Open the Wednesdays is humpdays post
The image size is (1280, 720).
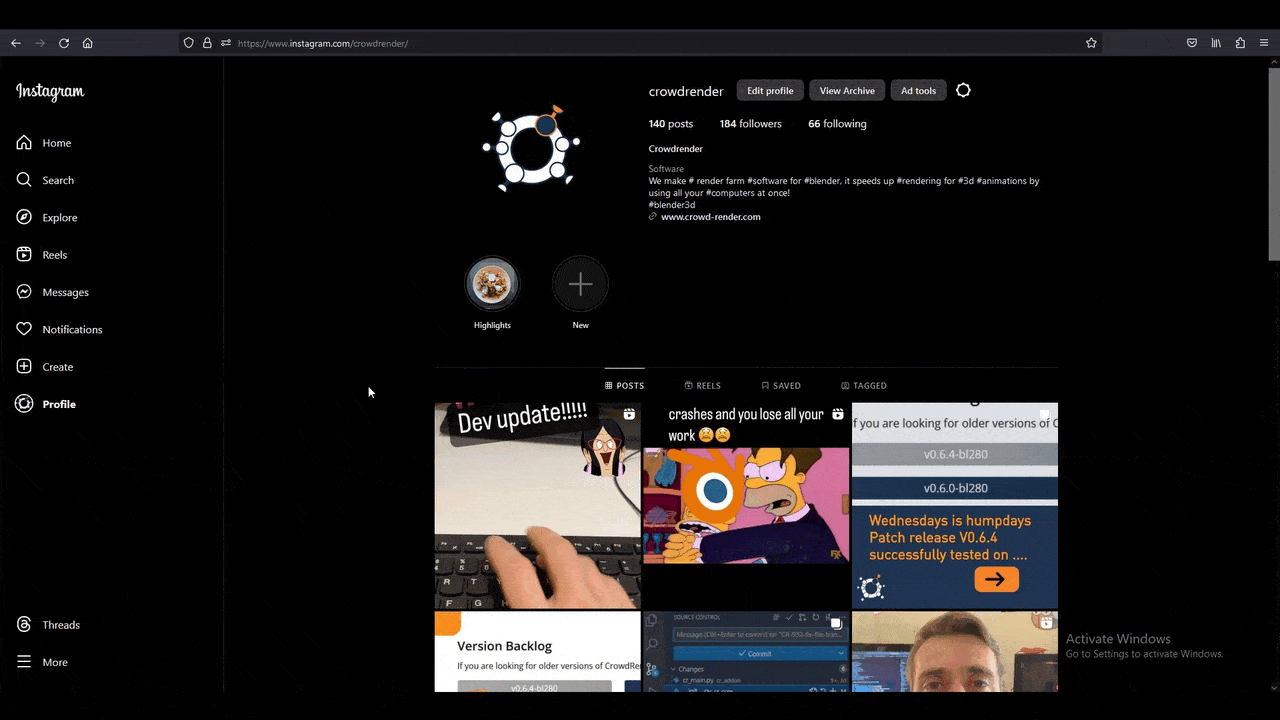coord(954,506)
